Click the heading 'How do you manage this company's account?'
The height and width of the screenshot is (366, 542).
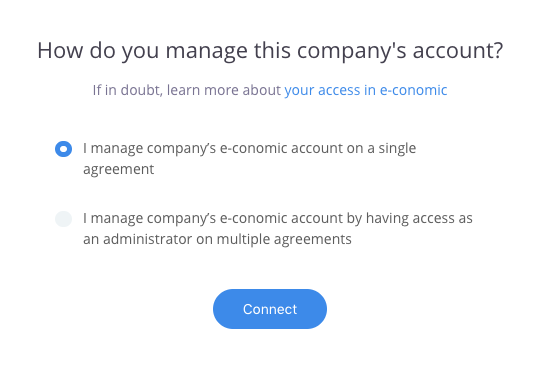(270, 50)
